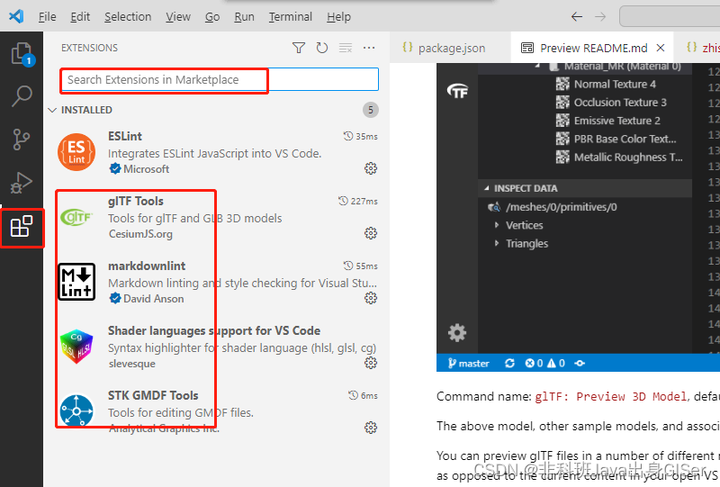Open the Go menu
The image size is (720, 487).
click(212, 17)
